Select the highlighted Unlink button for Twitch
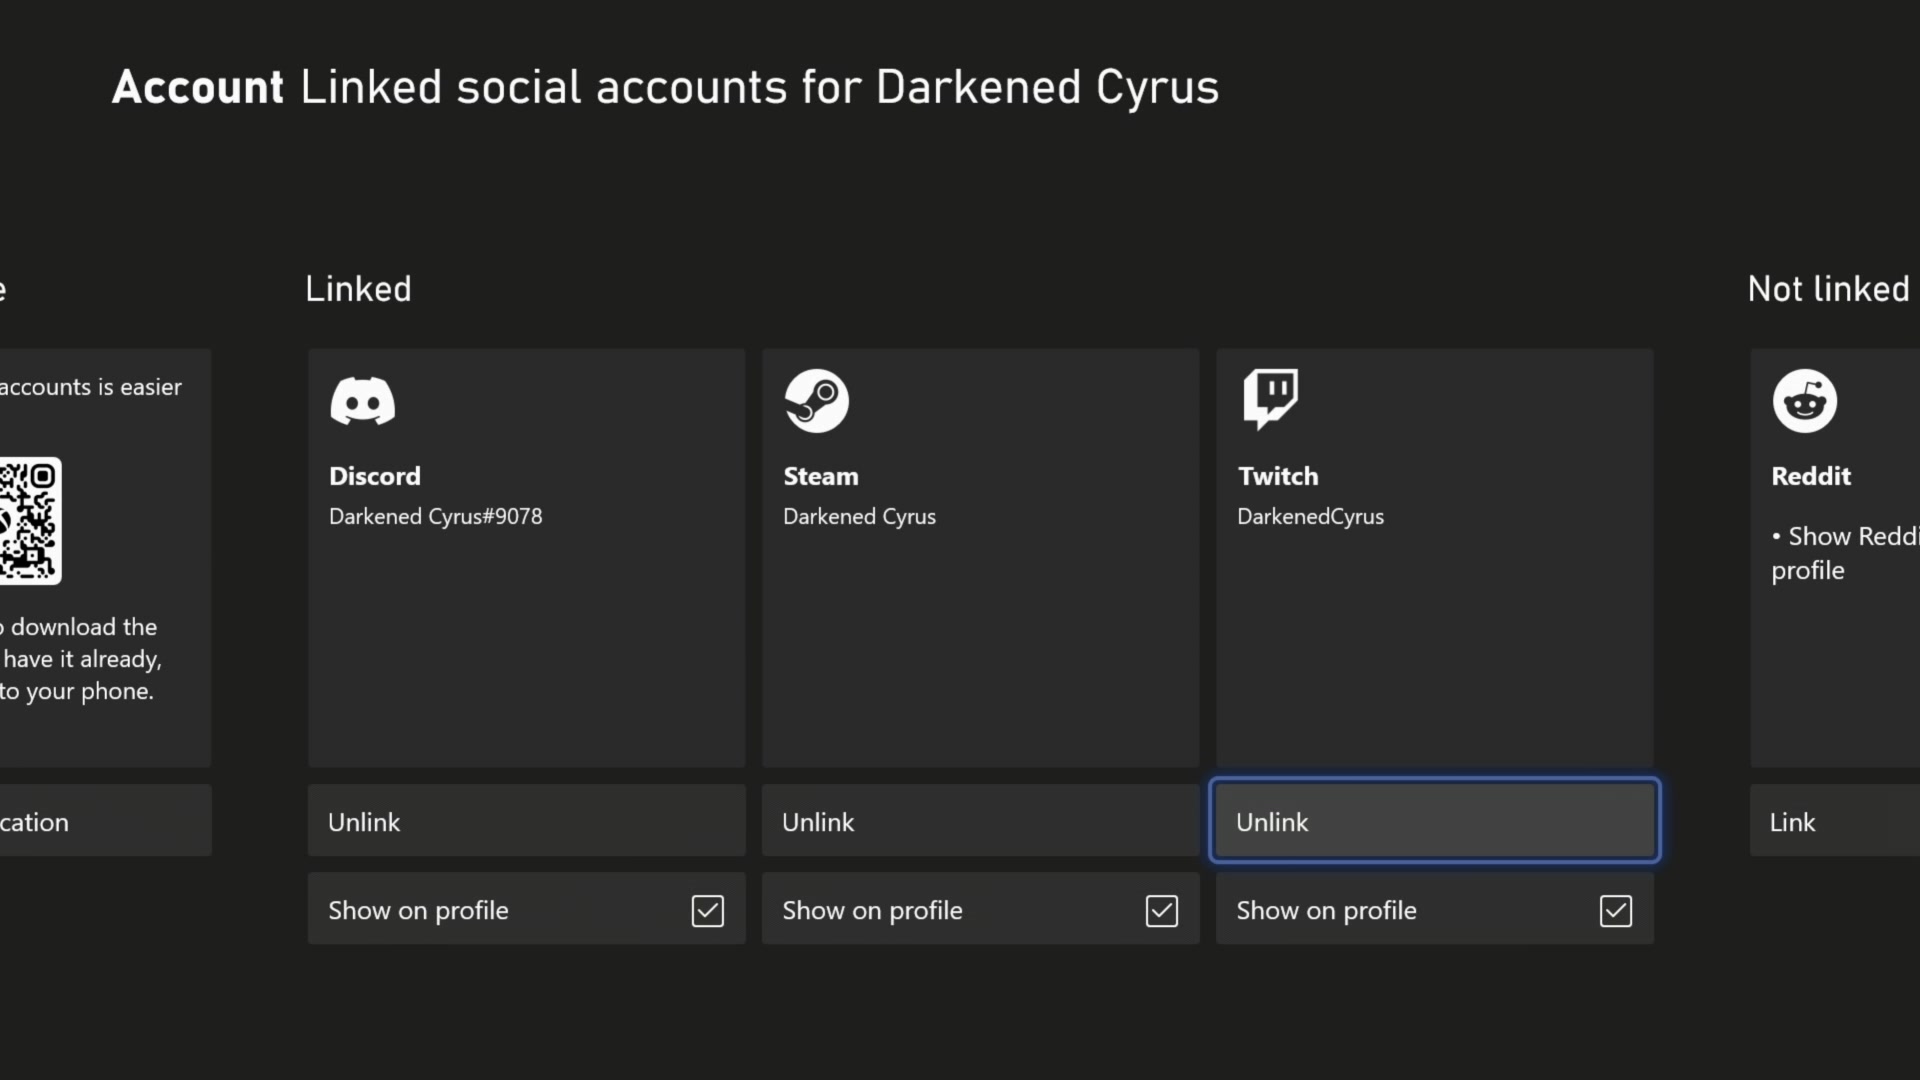1920x1080 pixels. click(x=1434, y=821)
